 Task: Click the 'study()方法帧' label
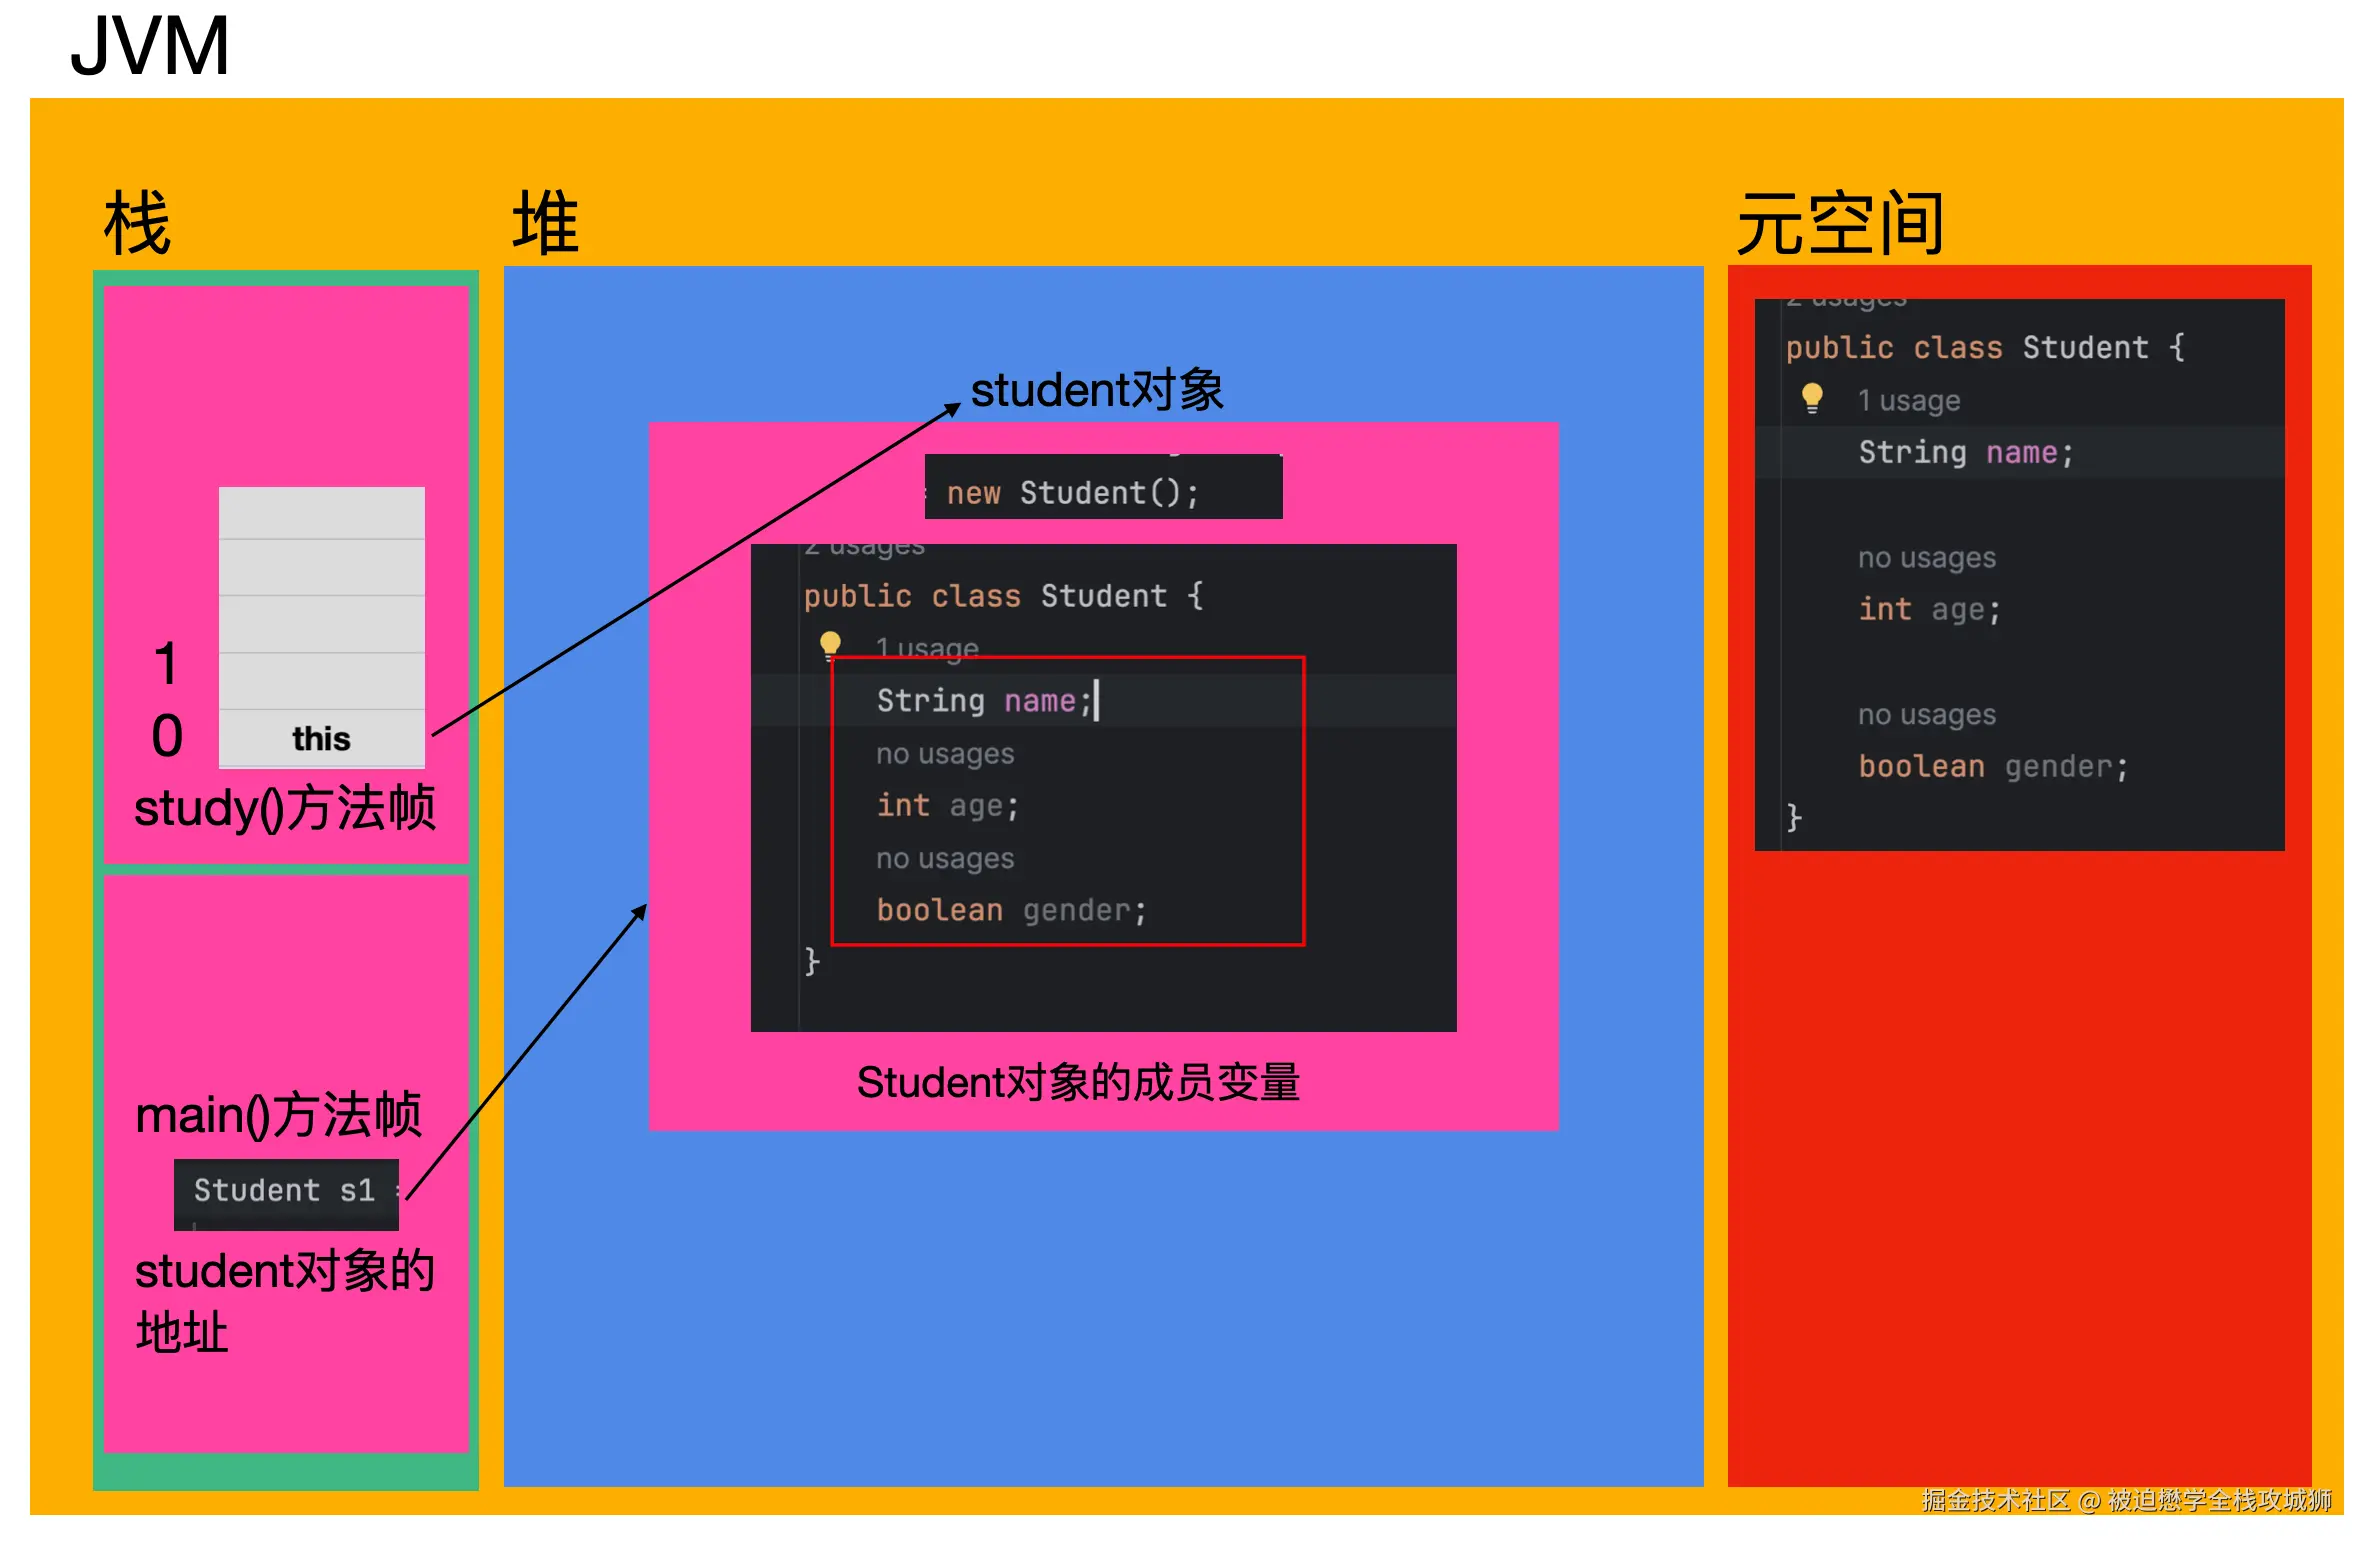click(285, 807)
